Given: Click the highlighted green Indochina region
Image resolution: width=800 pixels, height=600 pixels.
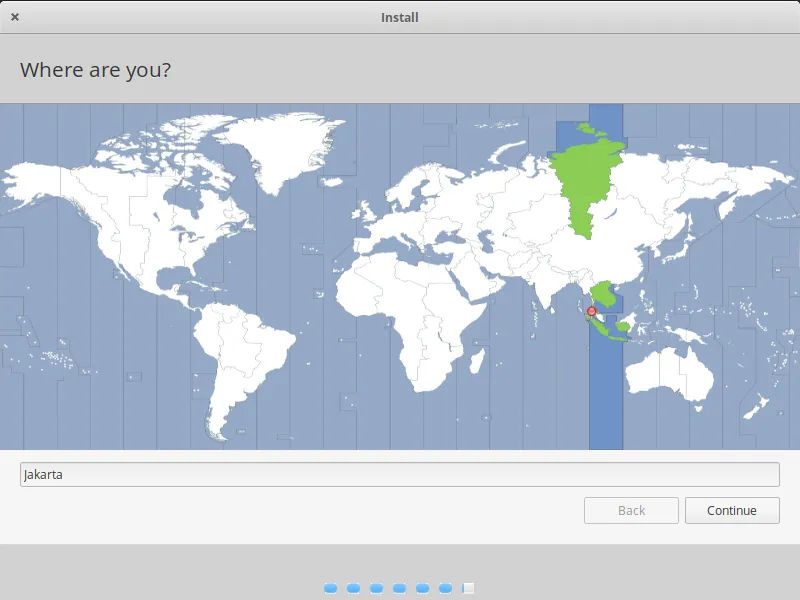Looking at the screenshot, I should click(604, 294).
